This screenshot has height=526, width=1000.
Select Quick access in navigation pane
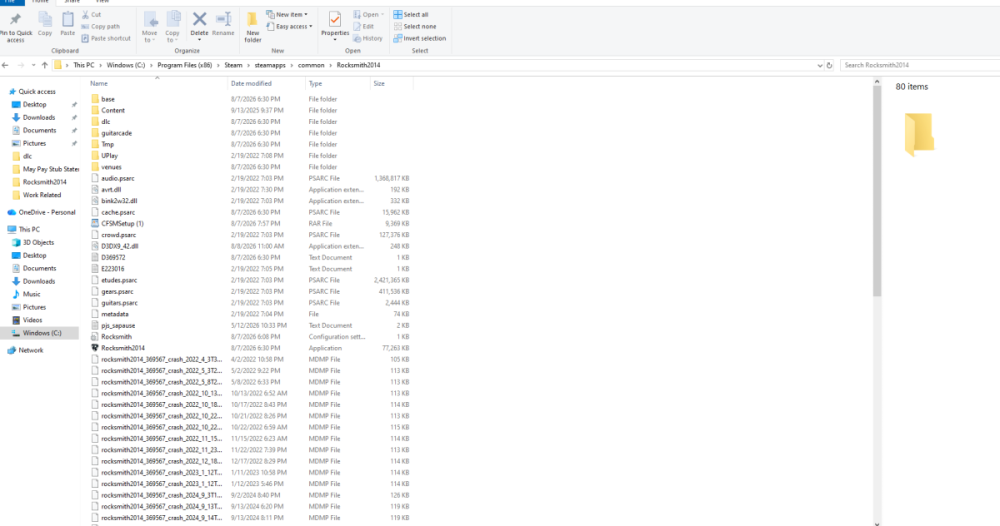36,92
